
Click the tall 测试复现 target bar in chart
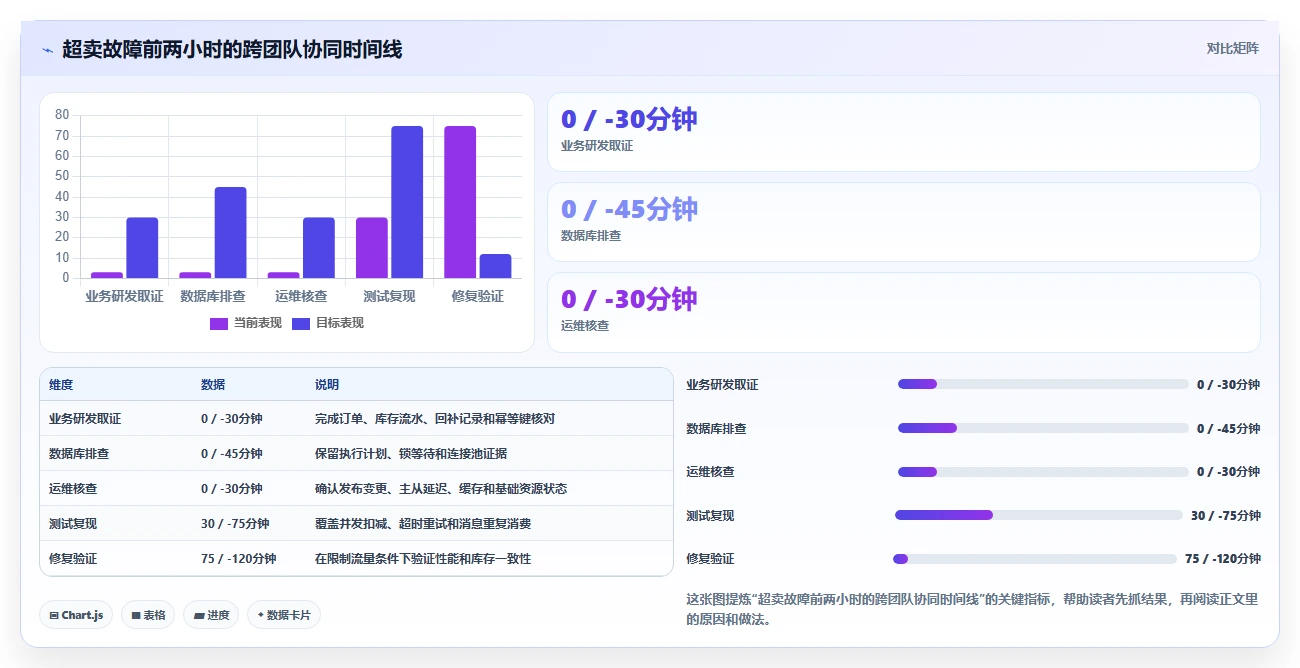coord(407,202)
